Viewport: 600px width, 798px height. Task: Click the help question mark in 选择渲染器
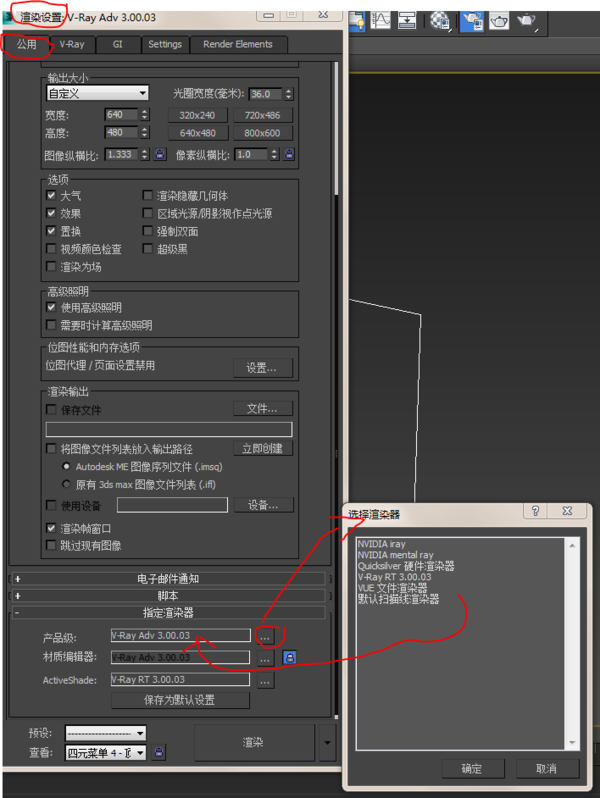[535, 510]
